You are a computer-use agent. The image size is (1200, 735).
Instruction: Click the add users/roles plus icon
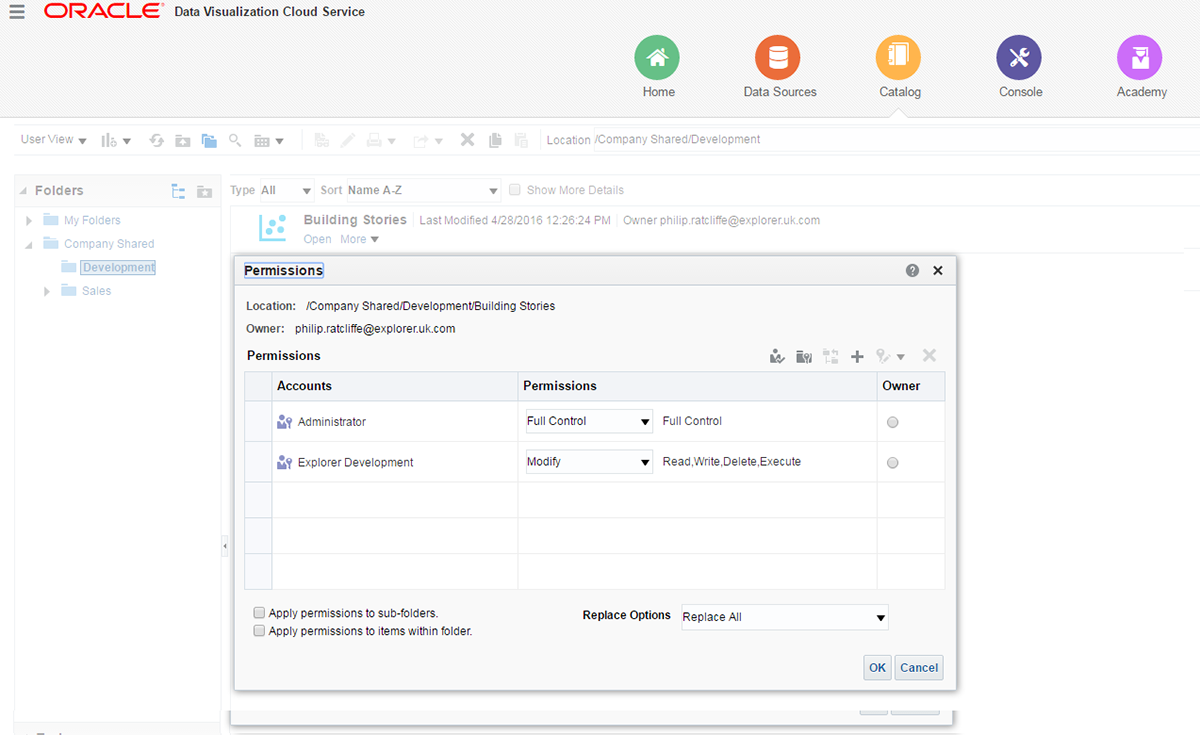[x=857, y=356]
